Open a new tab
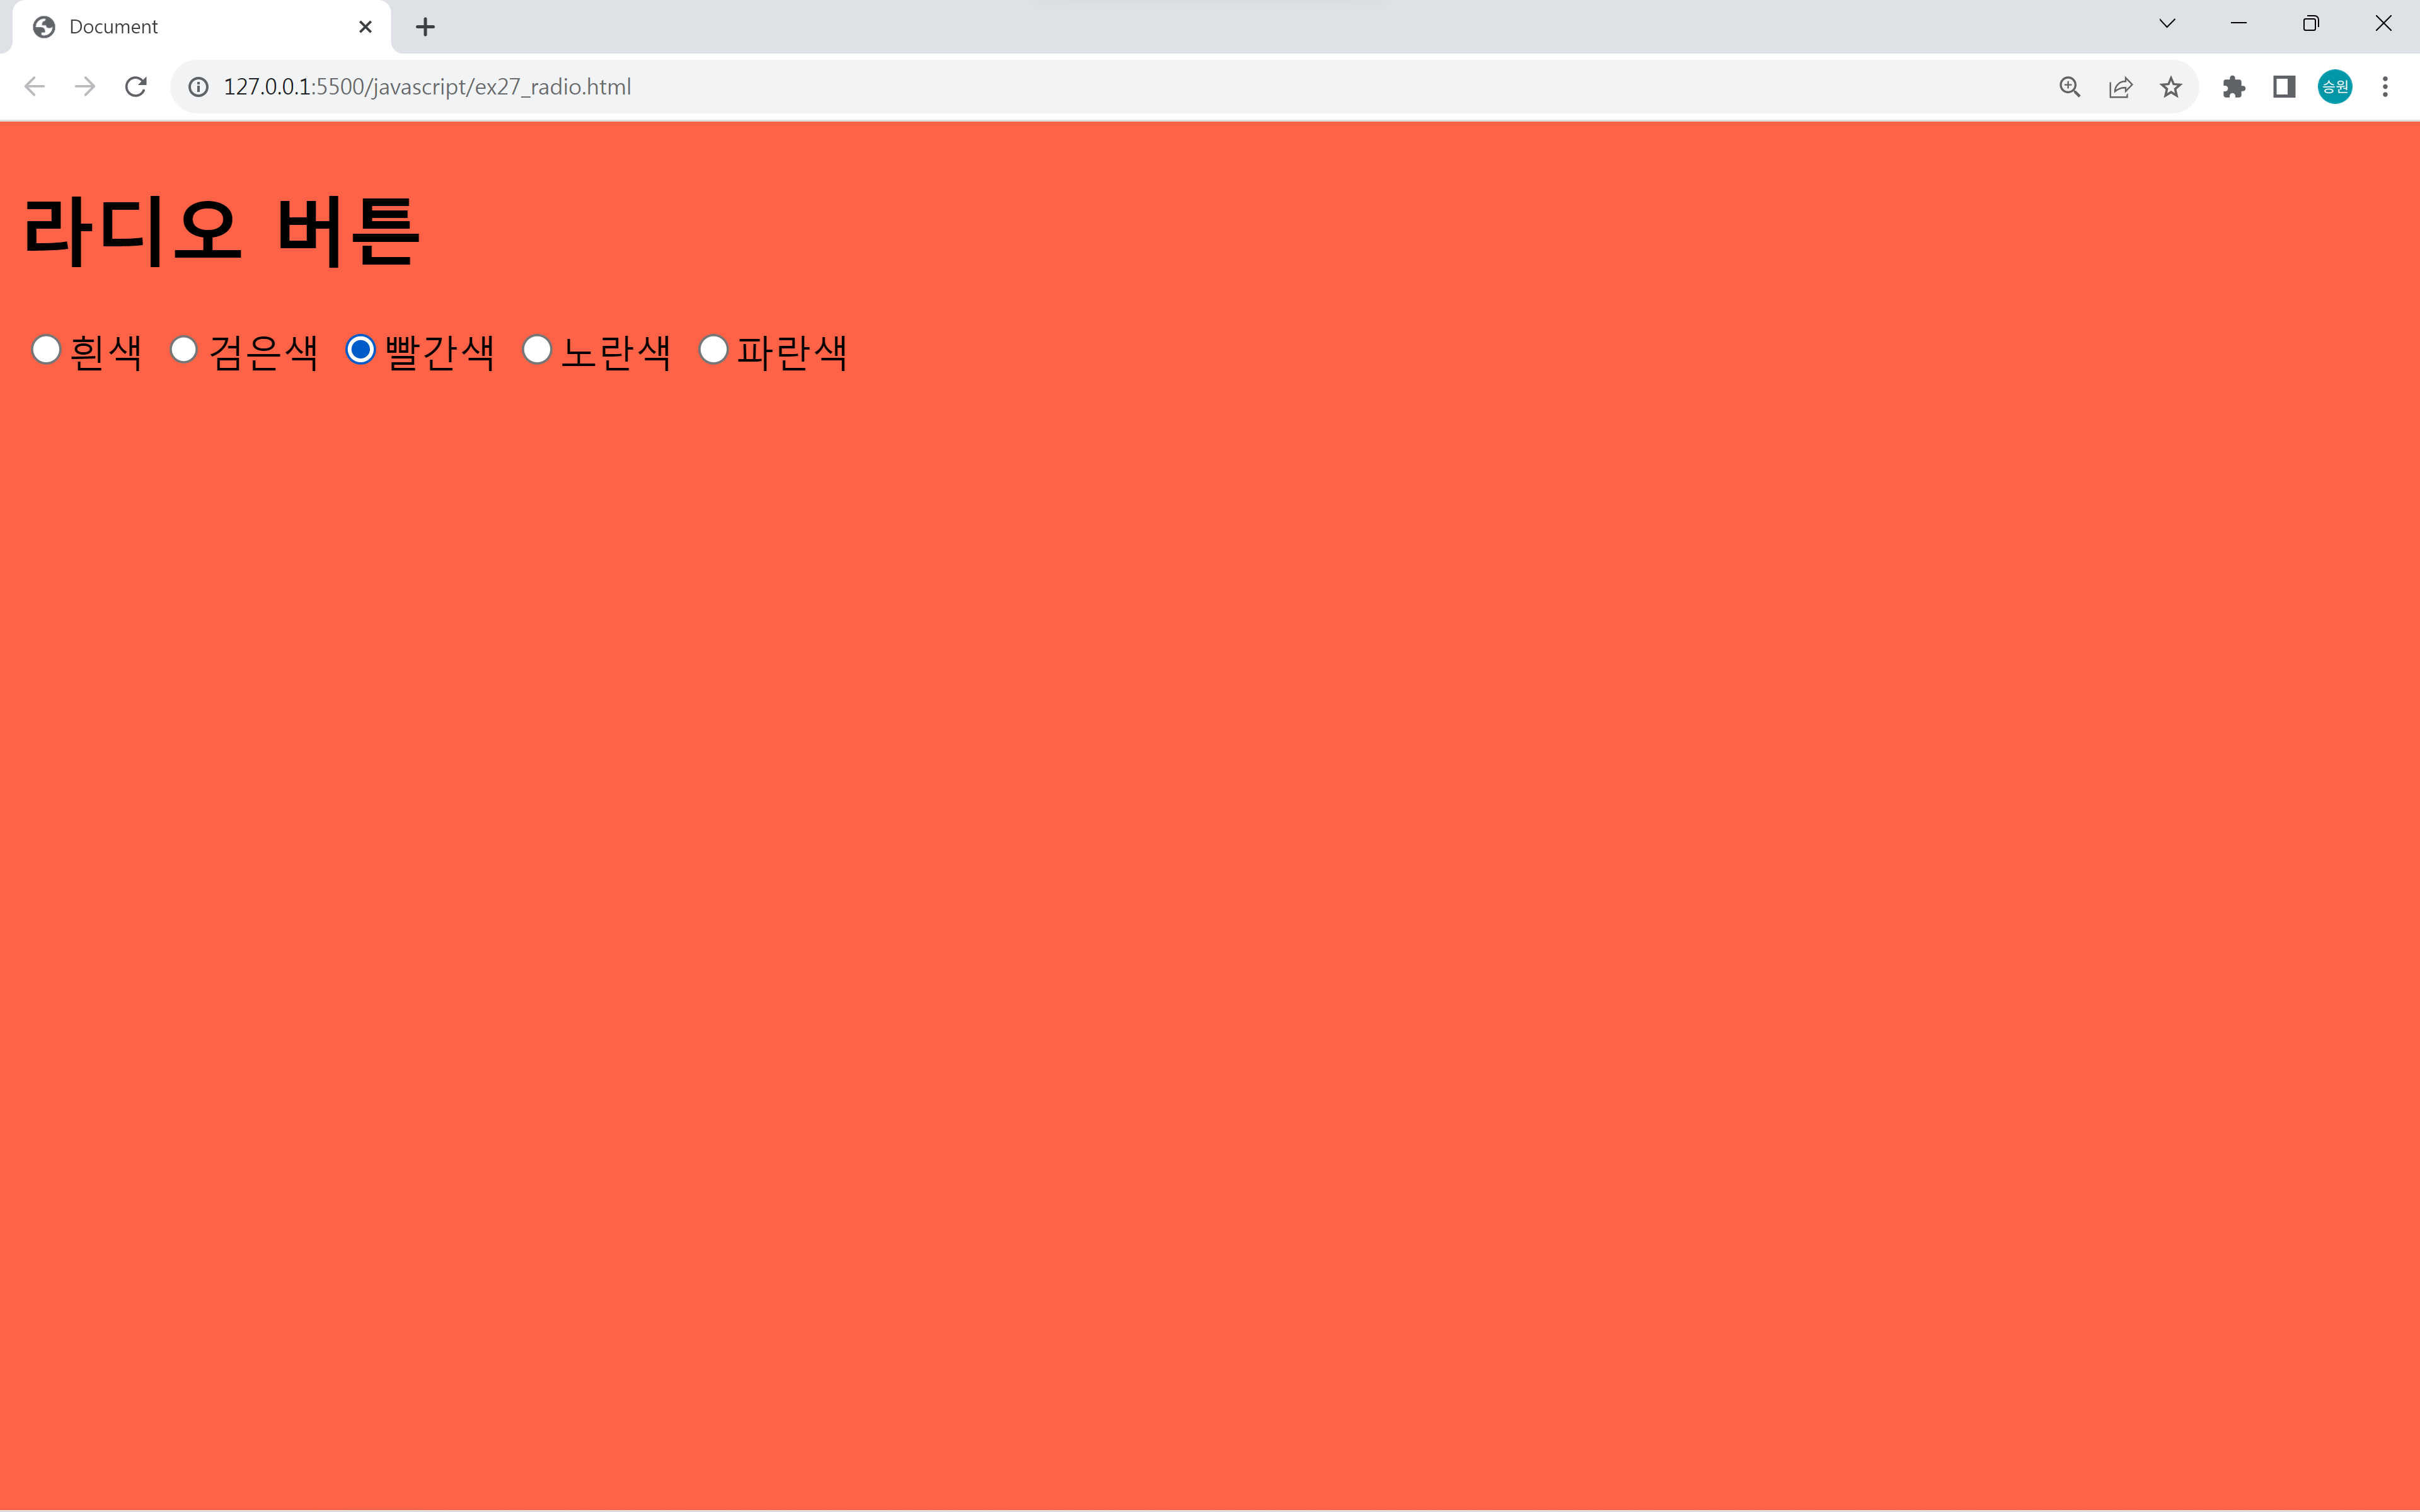The image size is (2420, 1512). (425, 27)
